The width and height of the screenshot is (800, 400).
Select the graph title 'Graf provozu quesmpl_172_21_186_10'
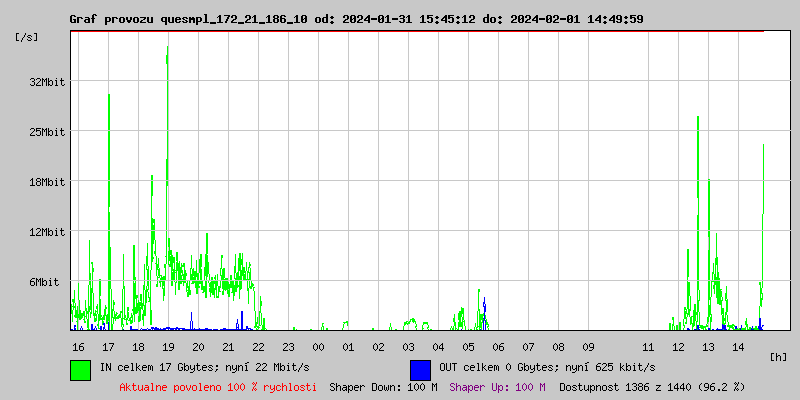click(188, 19)
